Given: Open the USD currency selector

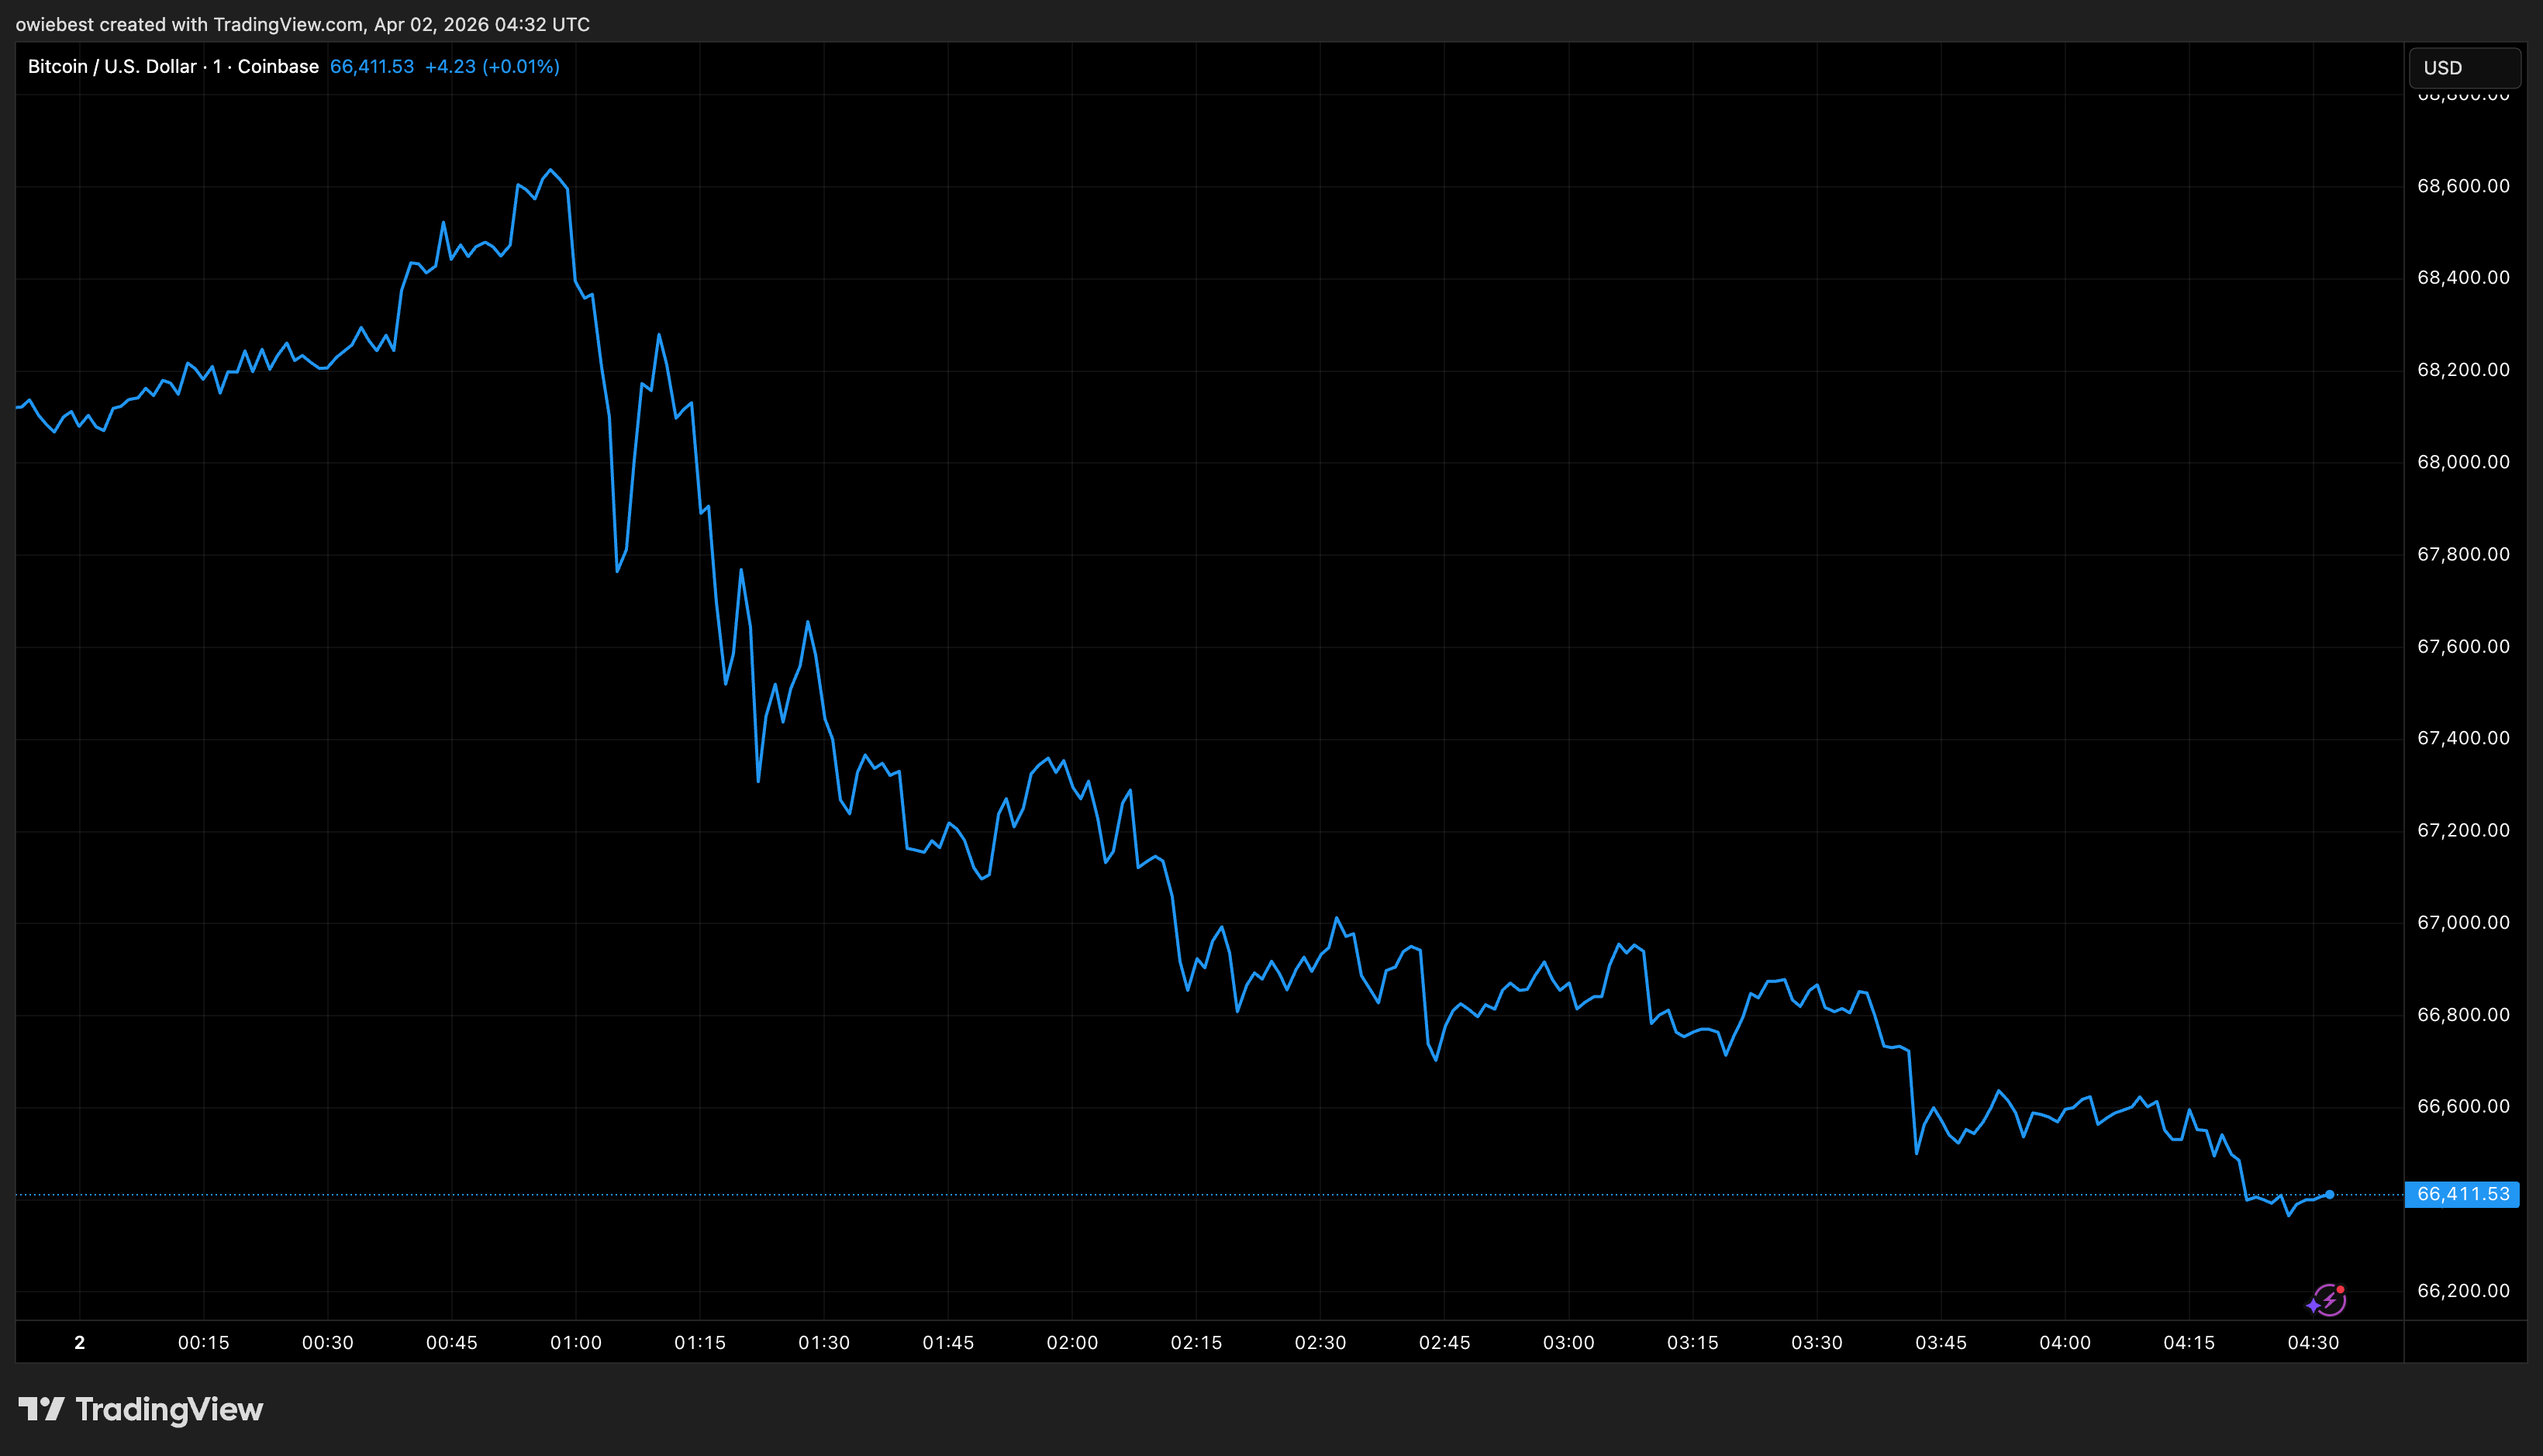Looking at the screenshot, I should click(2463, 68).
